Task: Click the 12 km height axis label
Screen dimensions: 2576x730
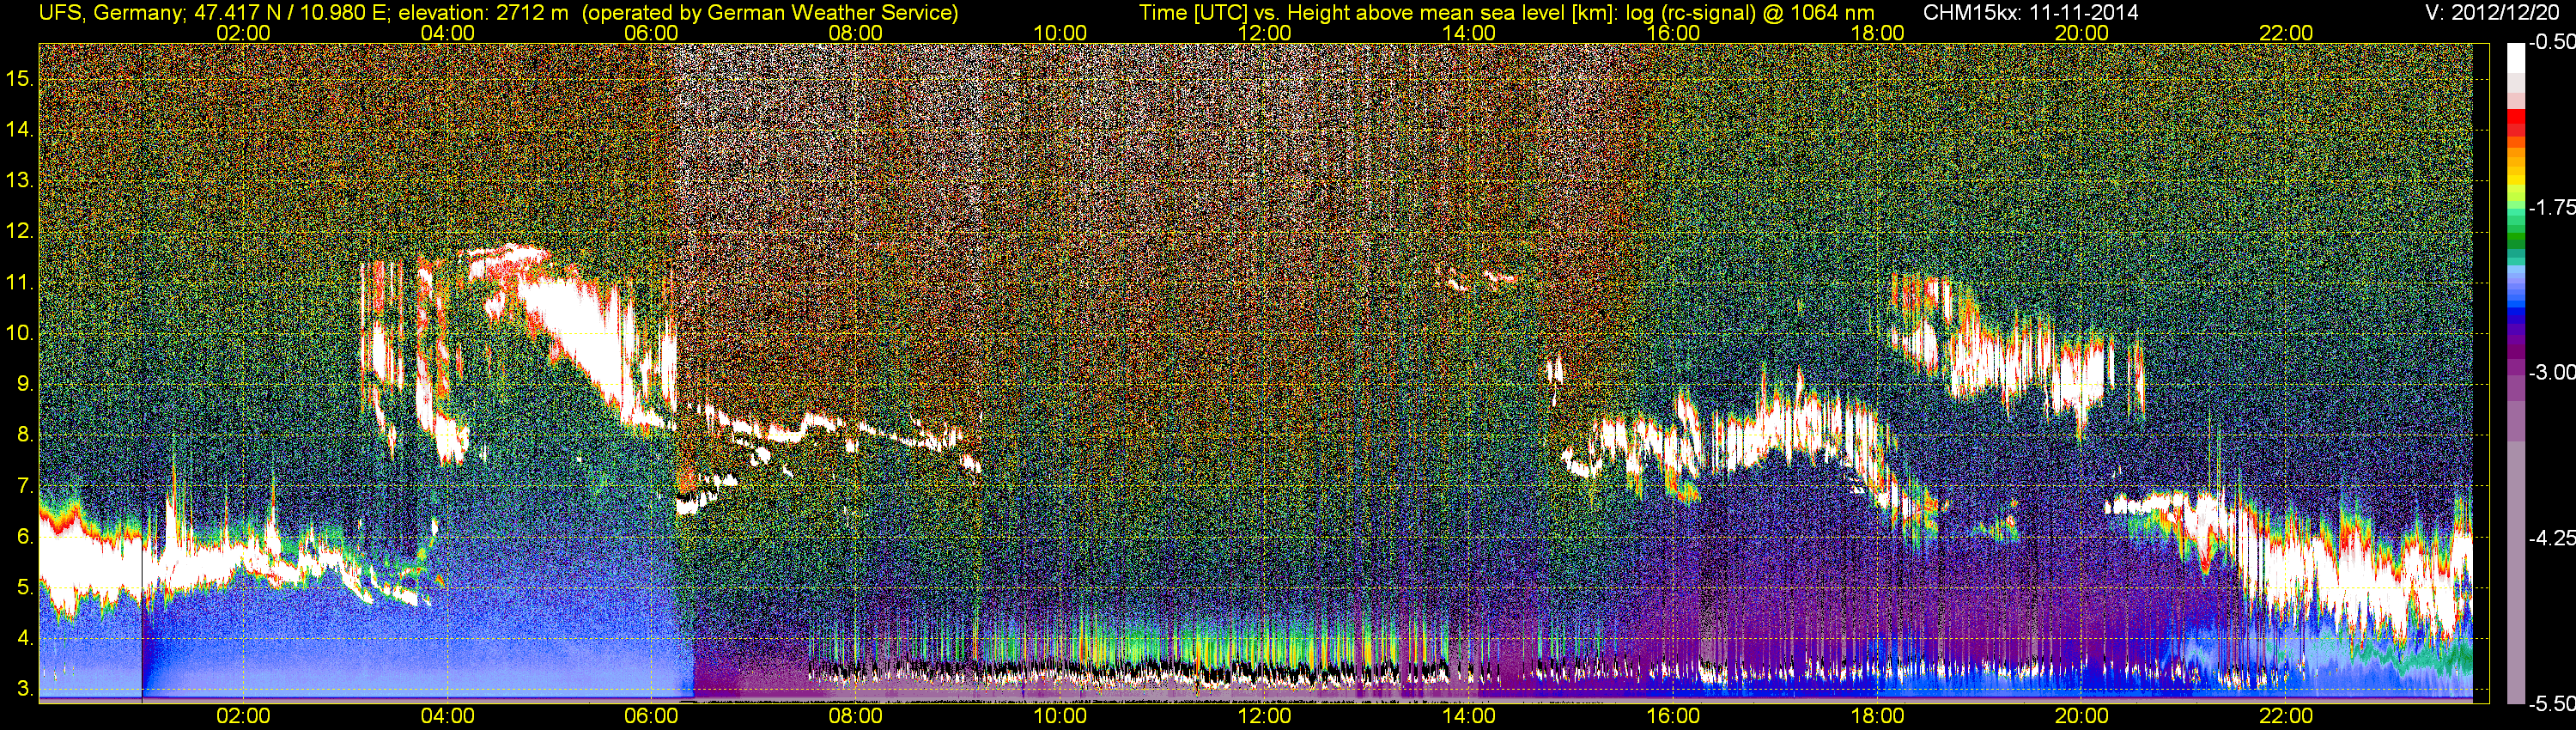Action: click(x=20, y=231)
